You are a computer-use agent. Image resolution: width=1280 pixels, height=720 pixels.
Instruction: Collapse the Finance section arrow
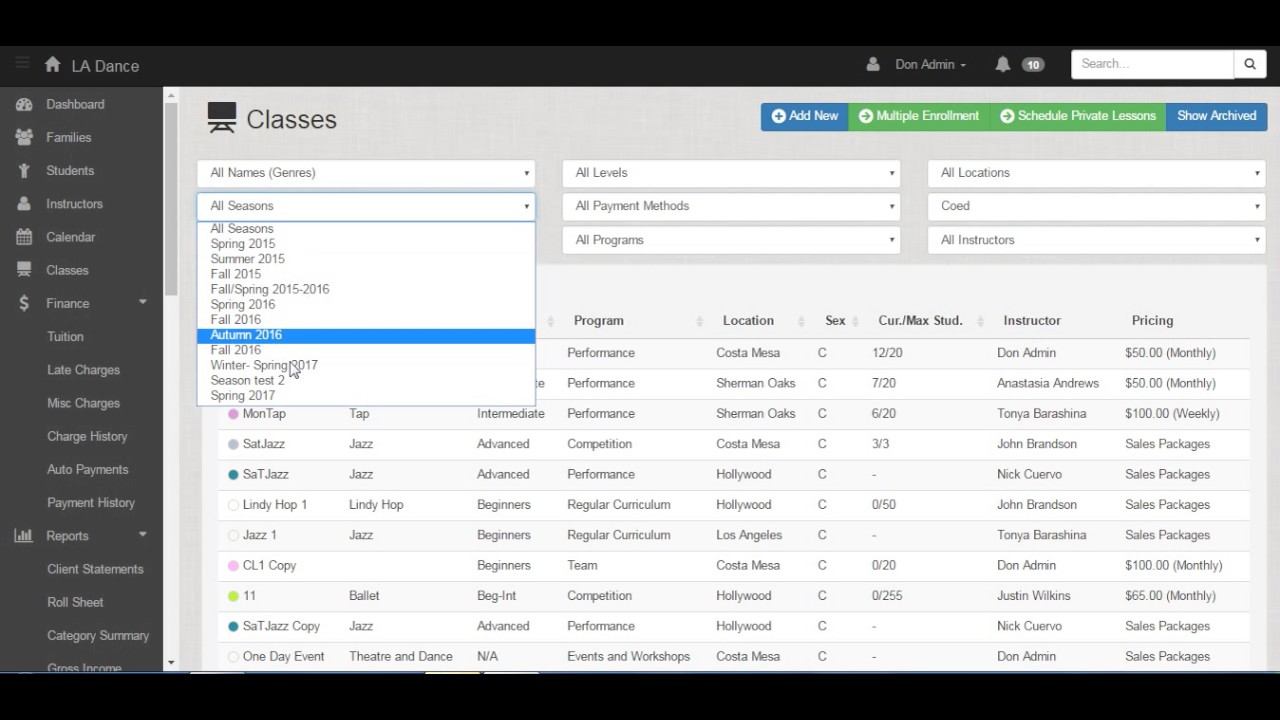tap(143, 302)
